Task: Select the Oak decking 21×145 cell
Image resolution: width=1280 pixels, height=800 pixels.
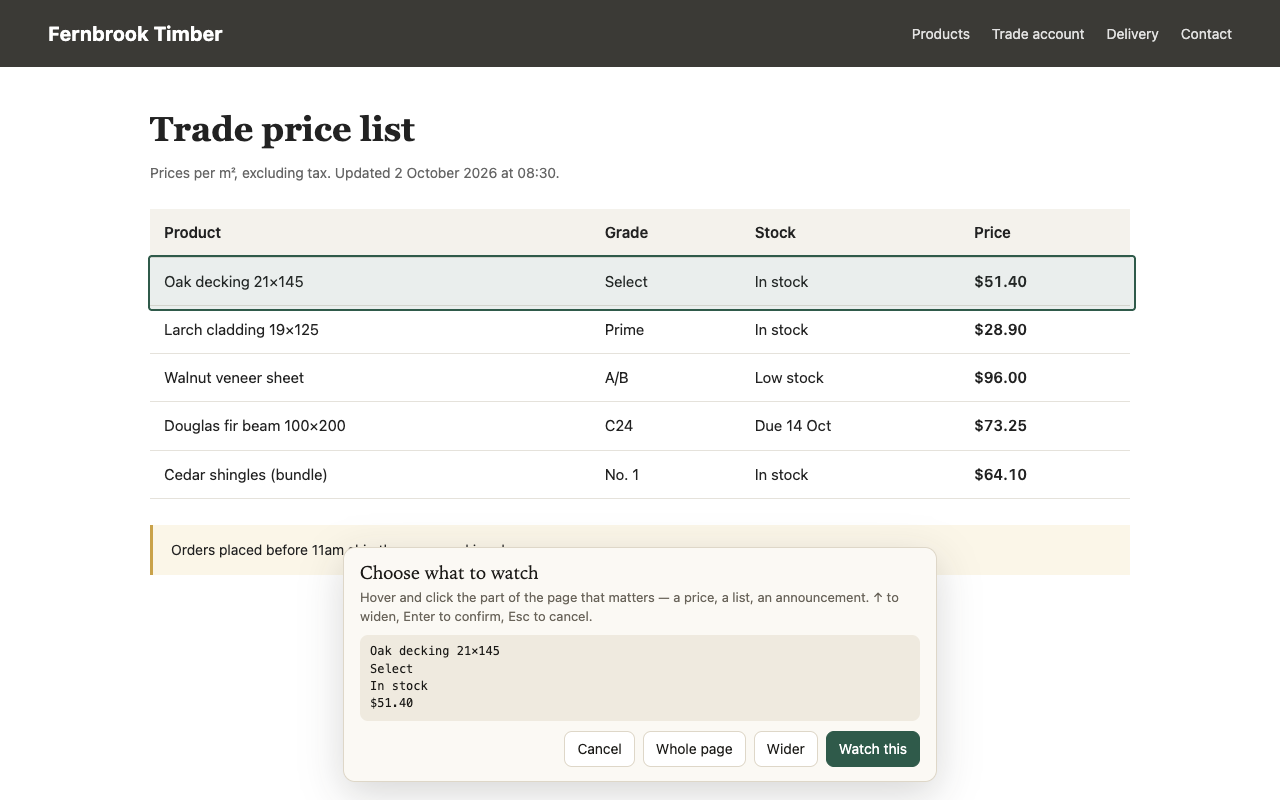Action: point(370,282)
